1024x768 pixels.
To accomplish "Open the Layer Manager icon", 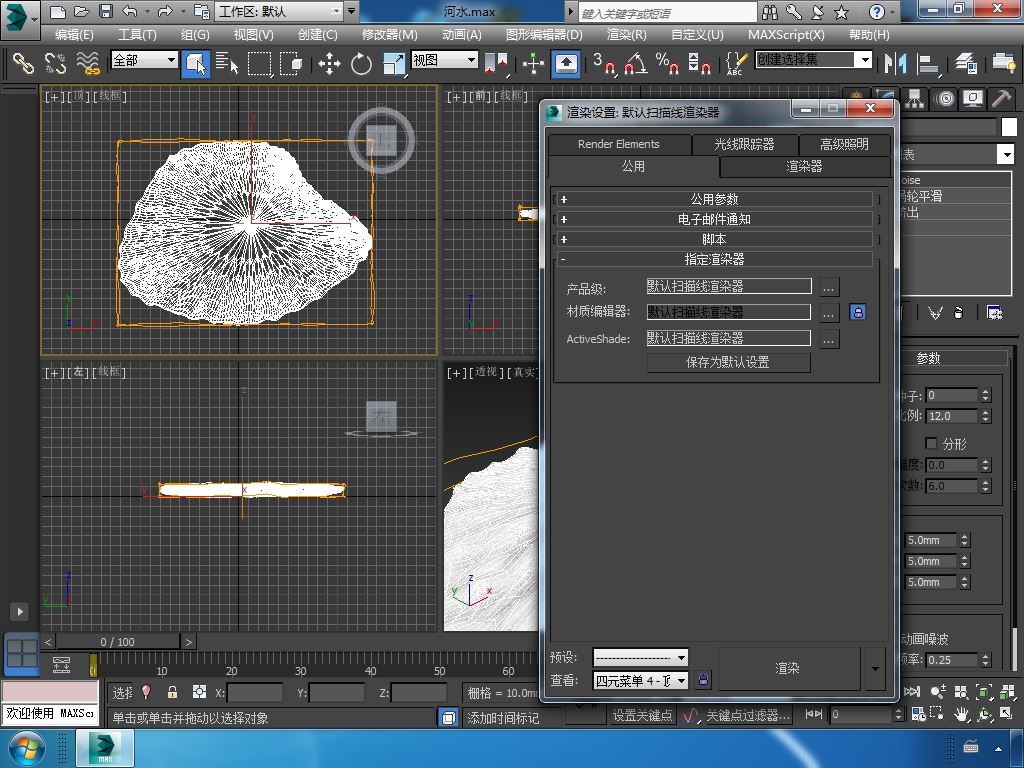I will pyautogui.click(x=965, y=63).
